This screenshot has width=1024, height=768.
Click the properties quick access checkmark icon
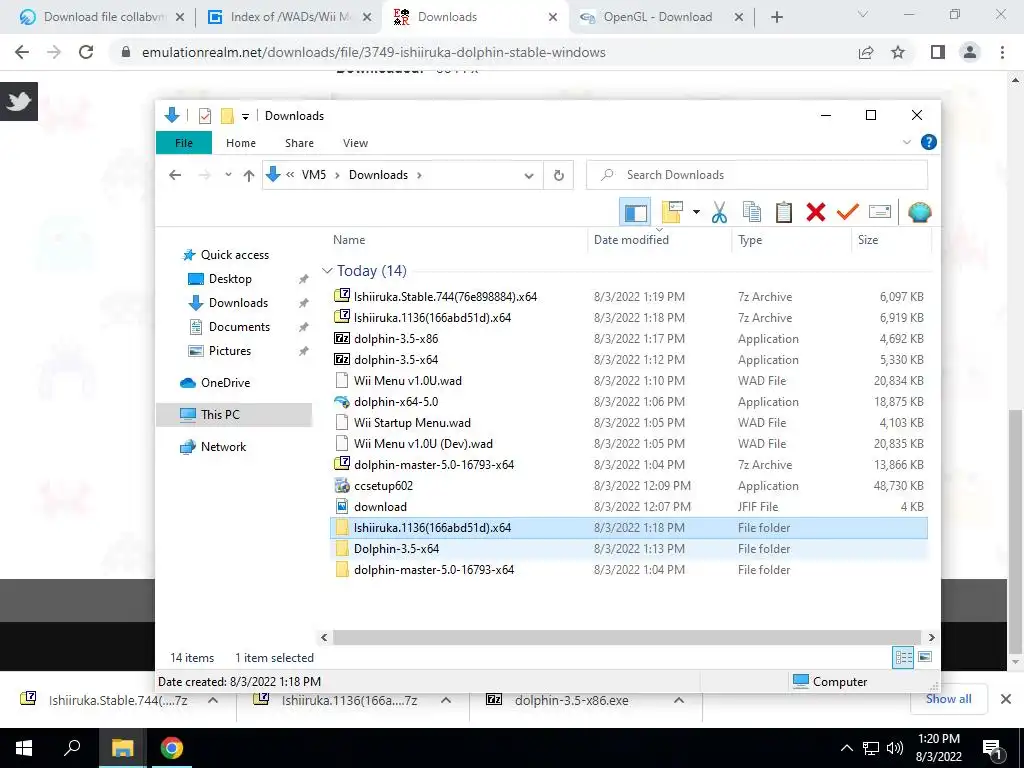pyautogui.click(x=204, y=116)
